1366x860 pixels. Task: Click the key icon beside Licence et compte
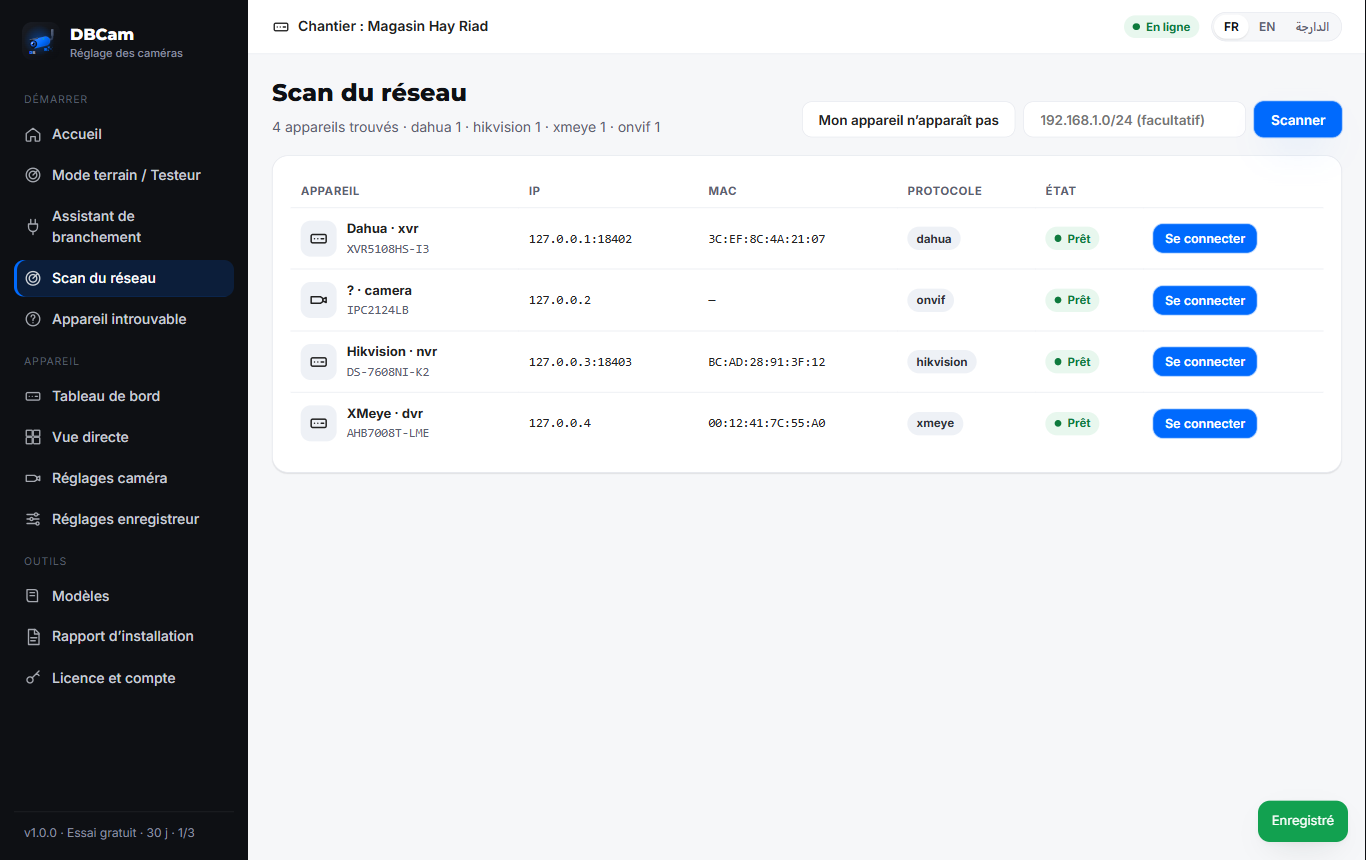coord(33,679)
